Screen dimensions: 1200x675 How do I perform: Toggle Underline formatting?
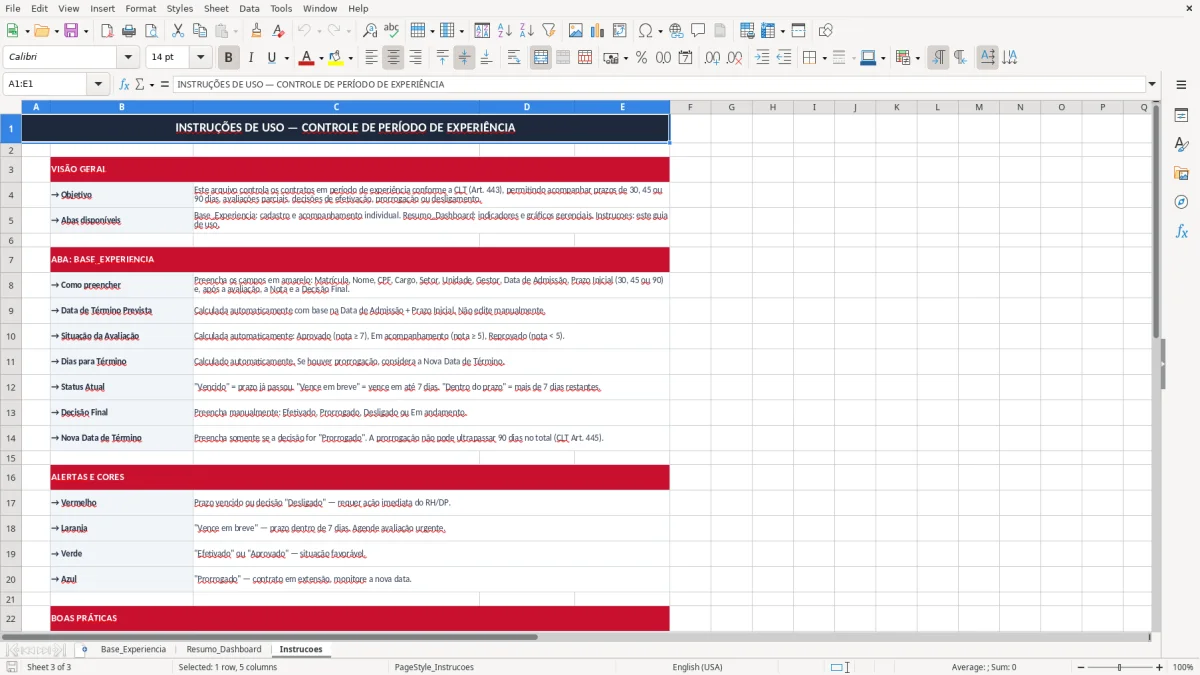click(x=272, y=57)
